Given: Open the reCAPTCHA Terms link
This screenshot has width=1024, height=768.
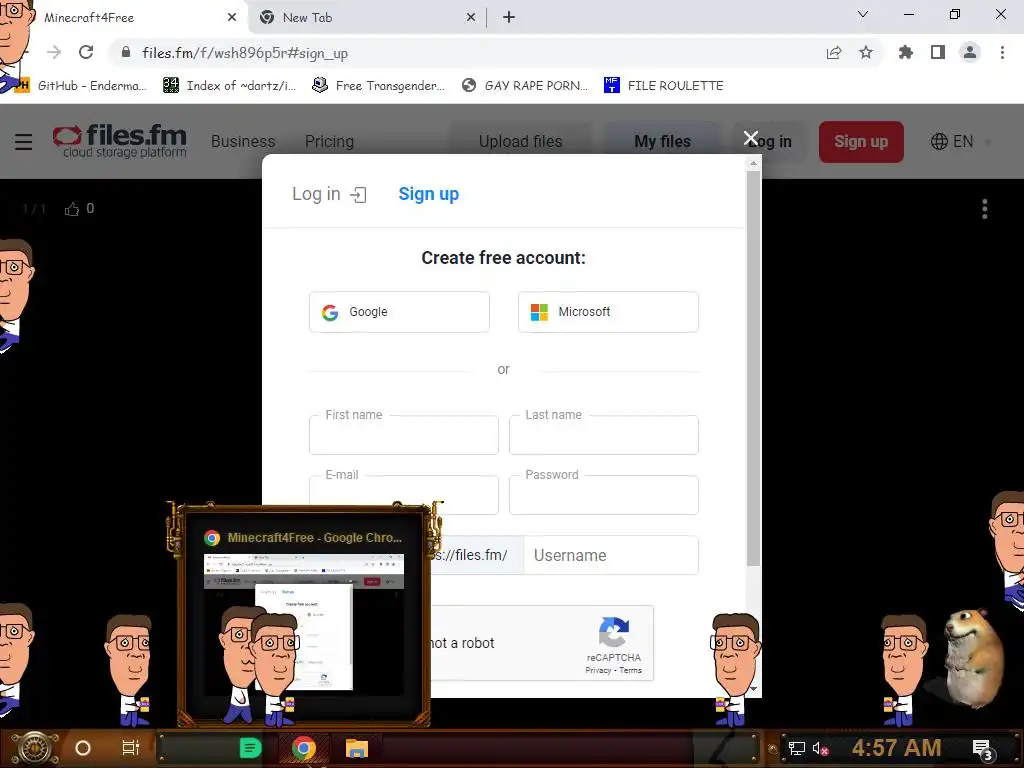Looking at the screenshot, I should 630,671.
